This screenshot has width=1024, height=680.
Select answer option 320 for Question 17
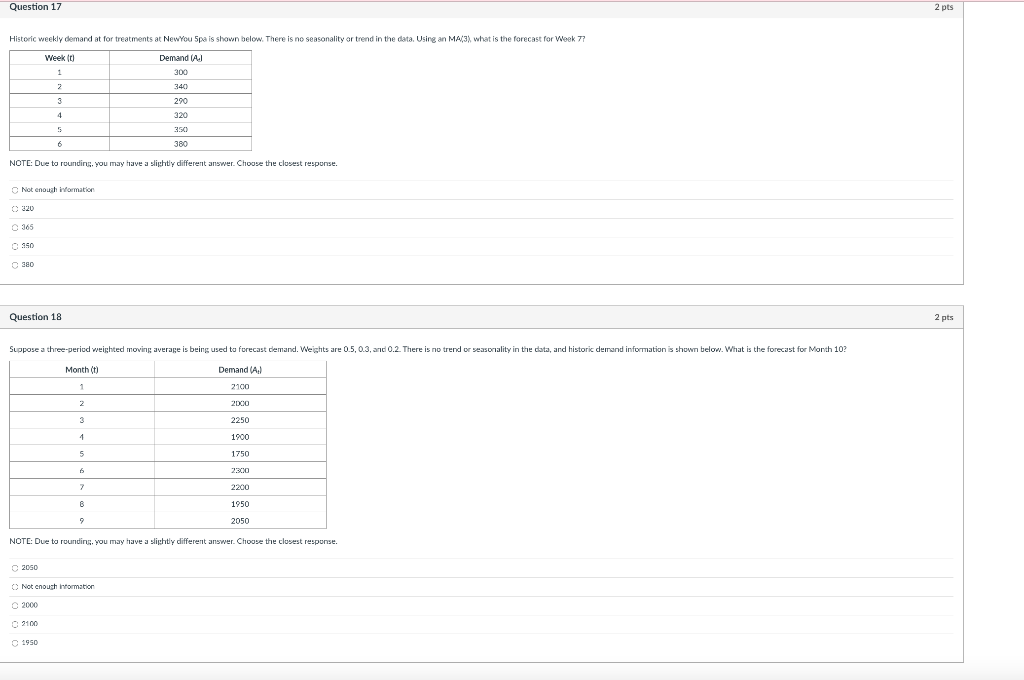[x=14, y=208]
